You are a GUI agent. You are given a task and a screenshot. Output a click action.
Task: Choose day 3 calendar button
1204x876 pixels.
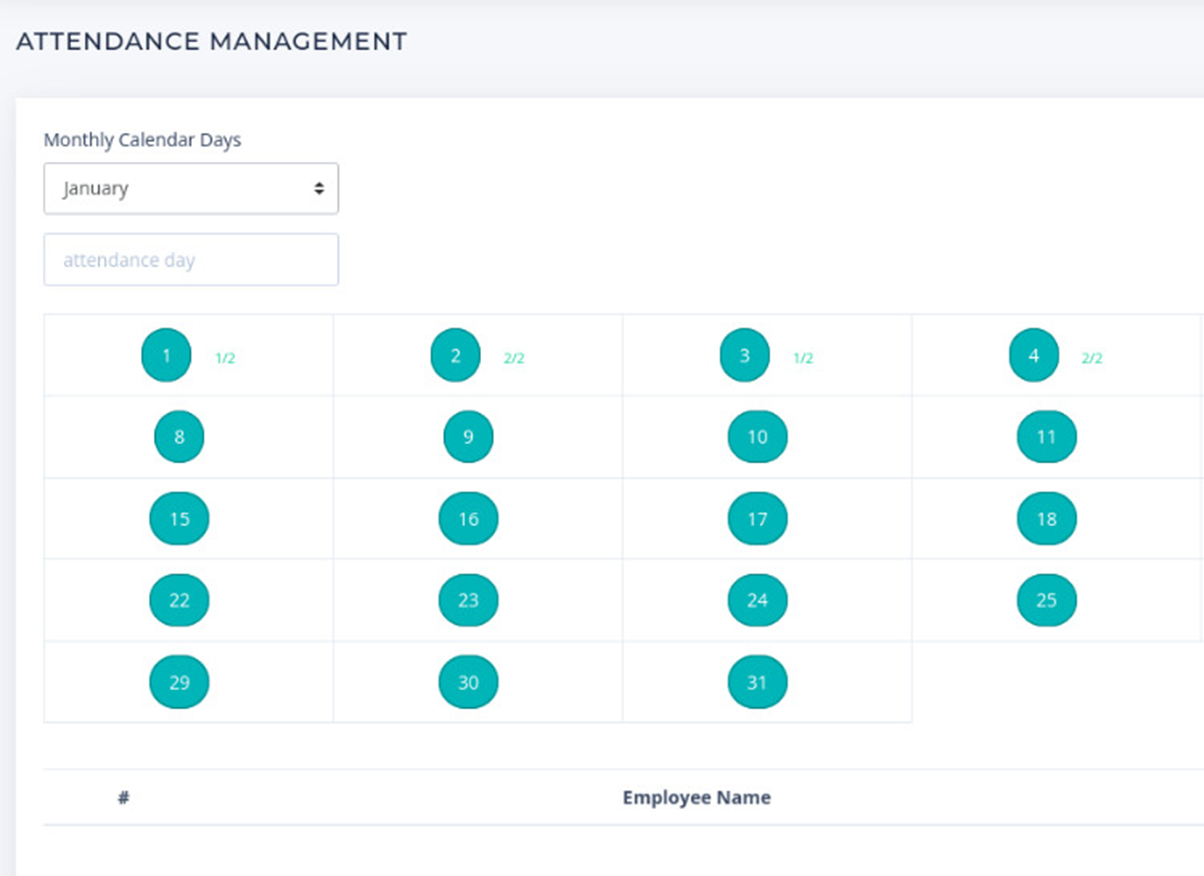coord(744,355)
